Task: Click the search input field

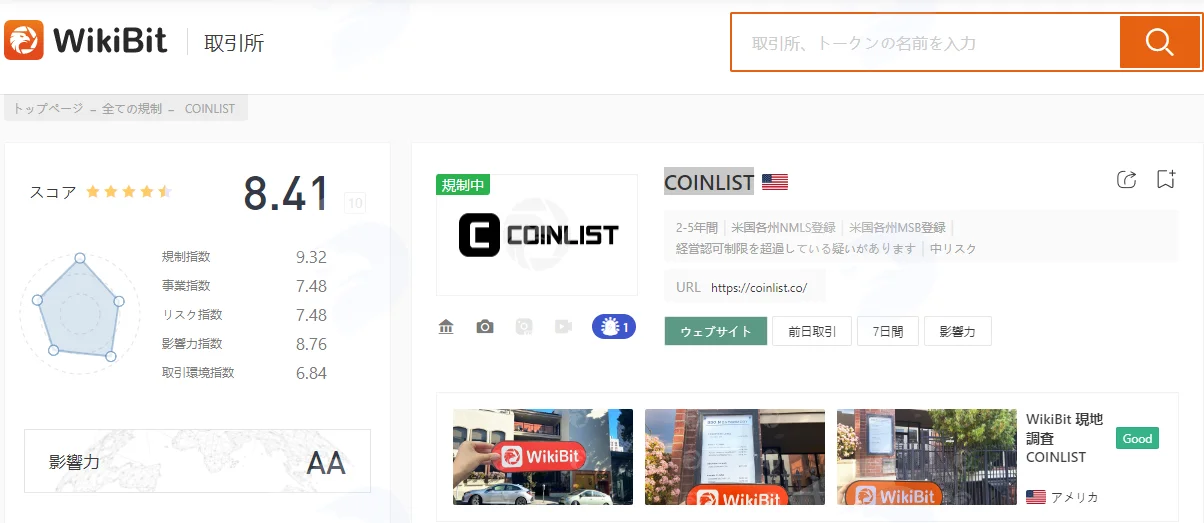Action: point(925,43)
